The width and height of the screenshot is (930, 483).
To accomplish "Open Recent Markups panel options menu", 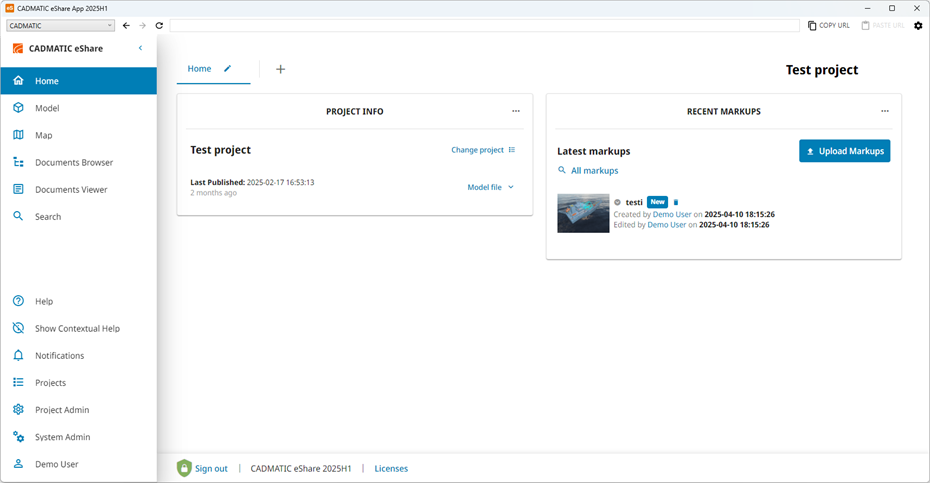I will [x=885, y=111].
